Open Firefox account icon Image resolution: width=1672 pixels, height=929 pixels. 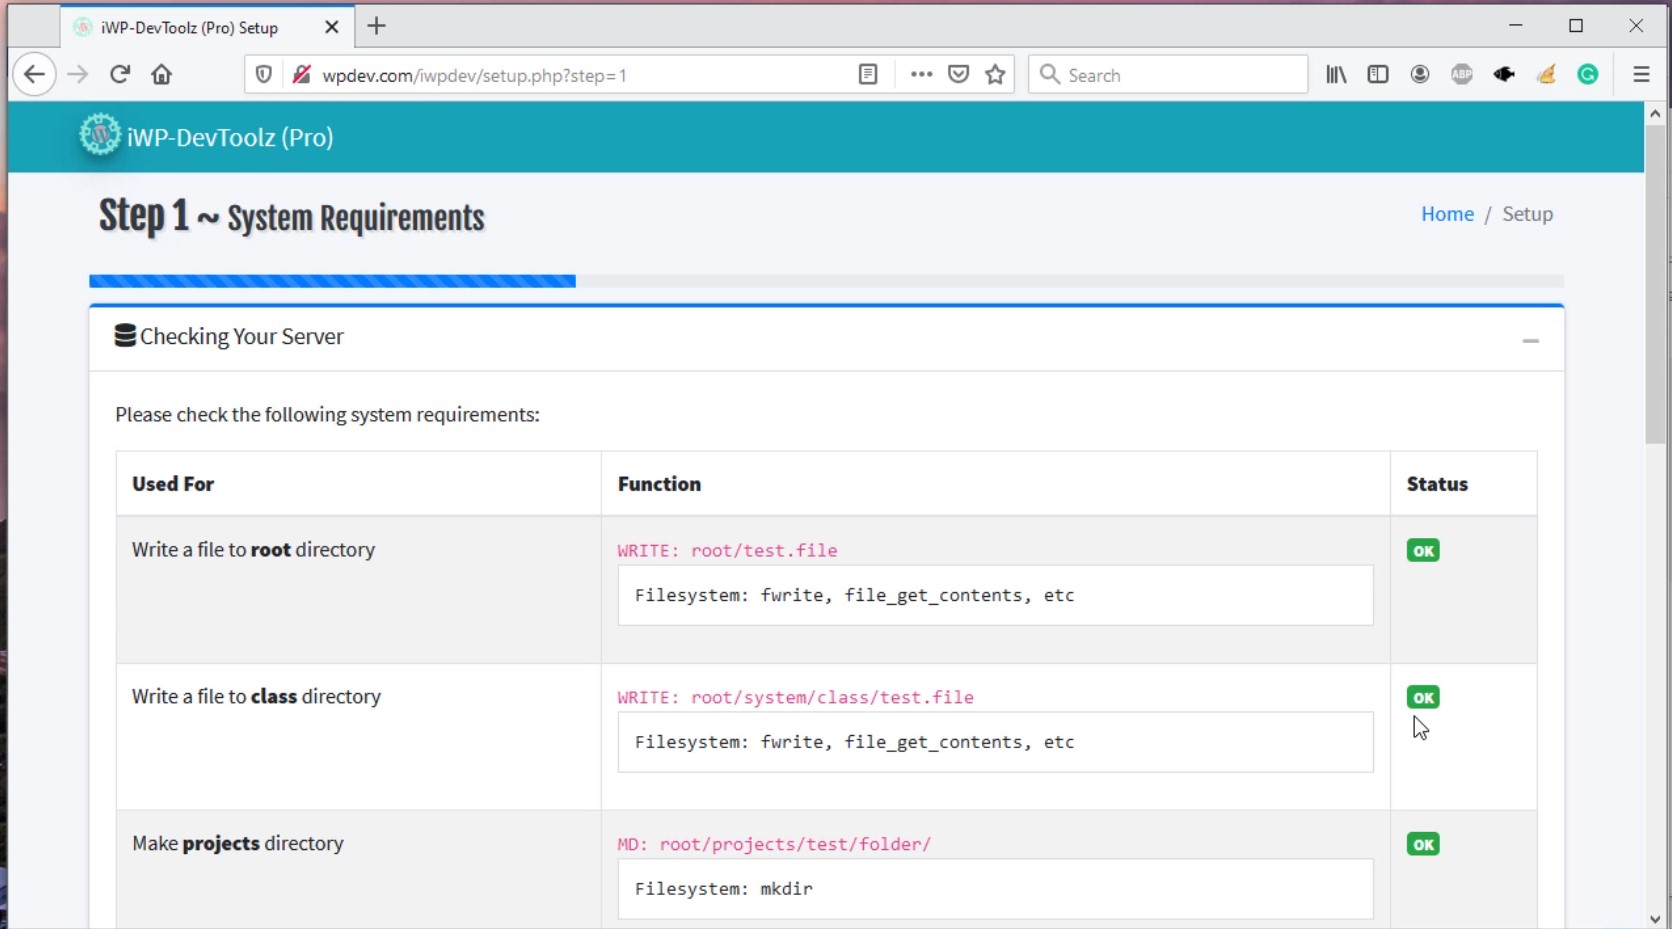[1420, 75]
